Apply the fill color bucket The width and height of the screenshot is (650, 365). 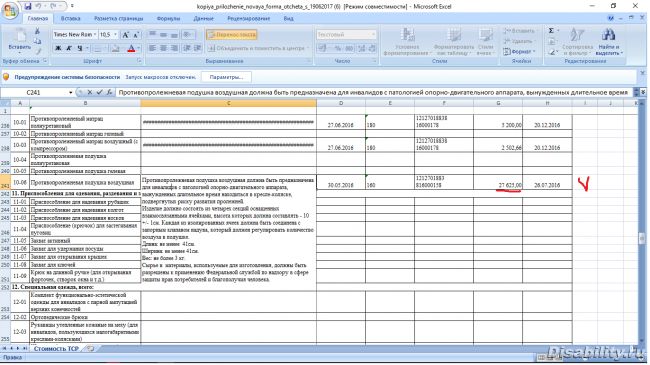[116, 49]
